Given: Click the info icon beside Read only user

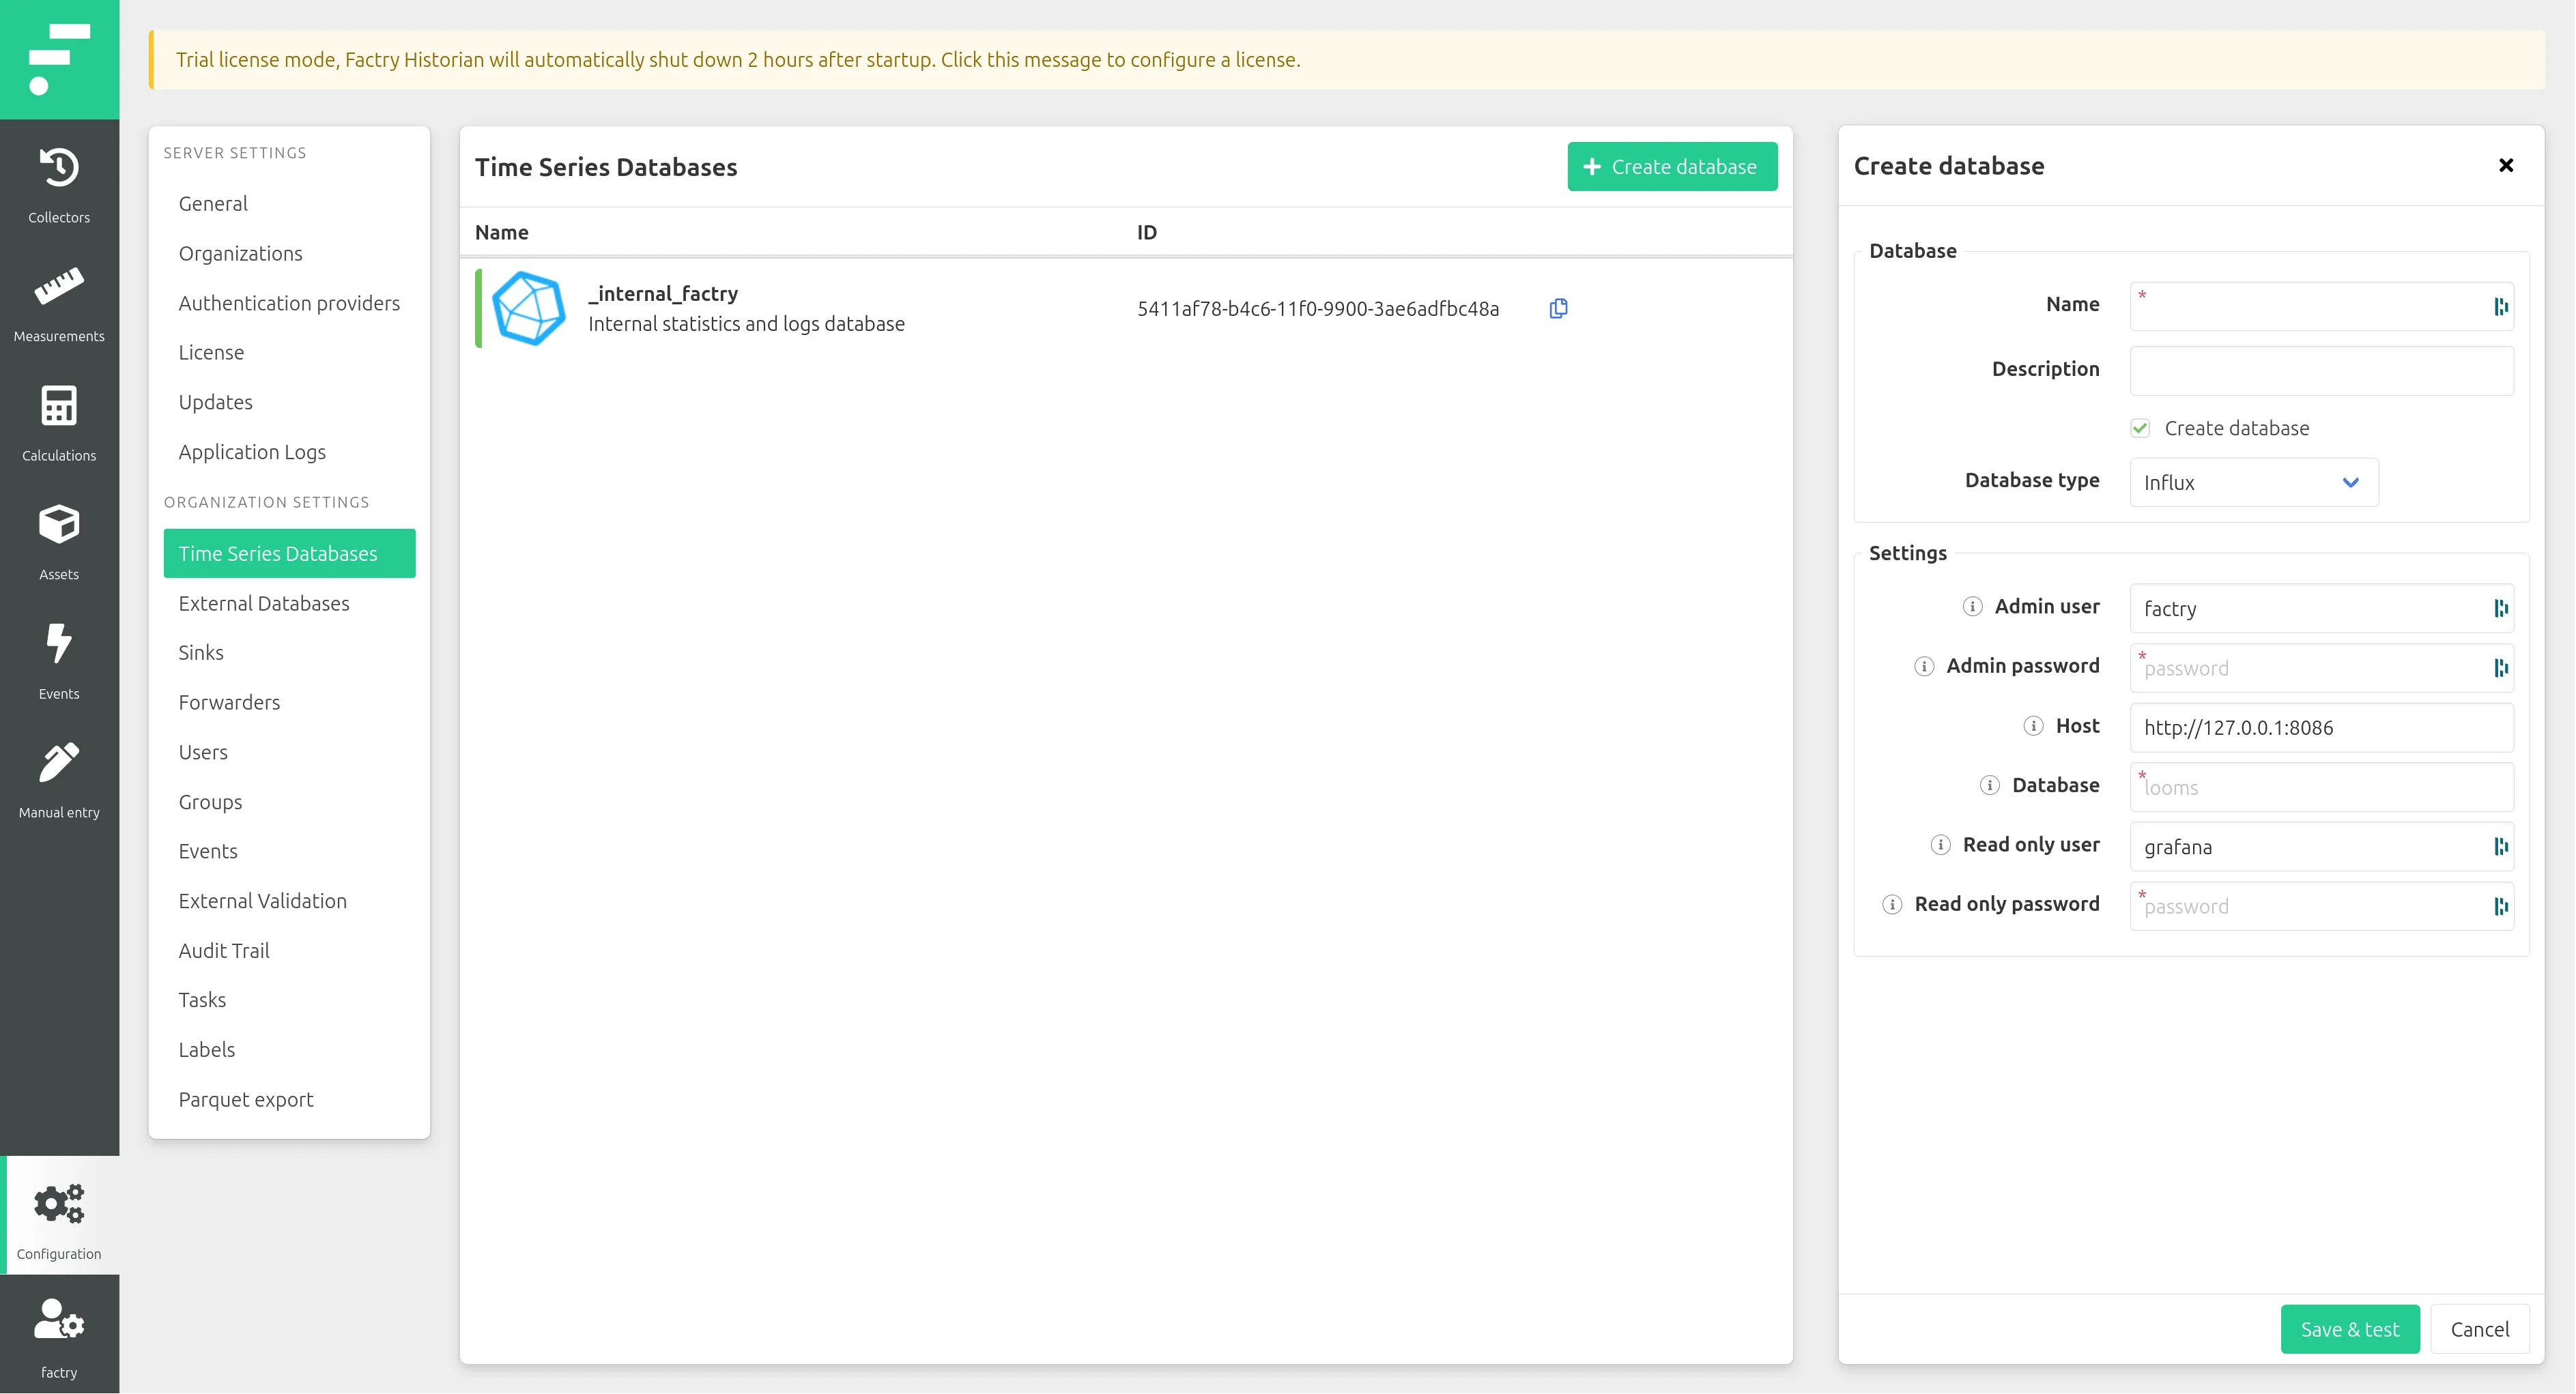Looking at the screenshot, I should tap(1940, 845).
